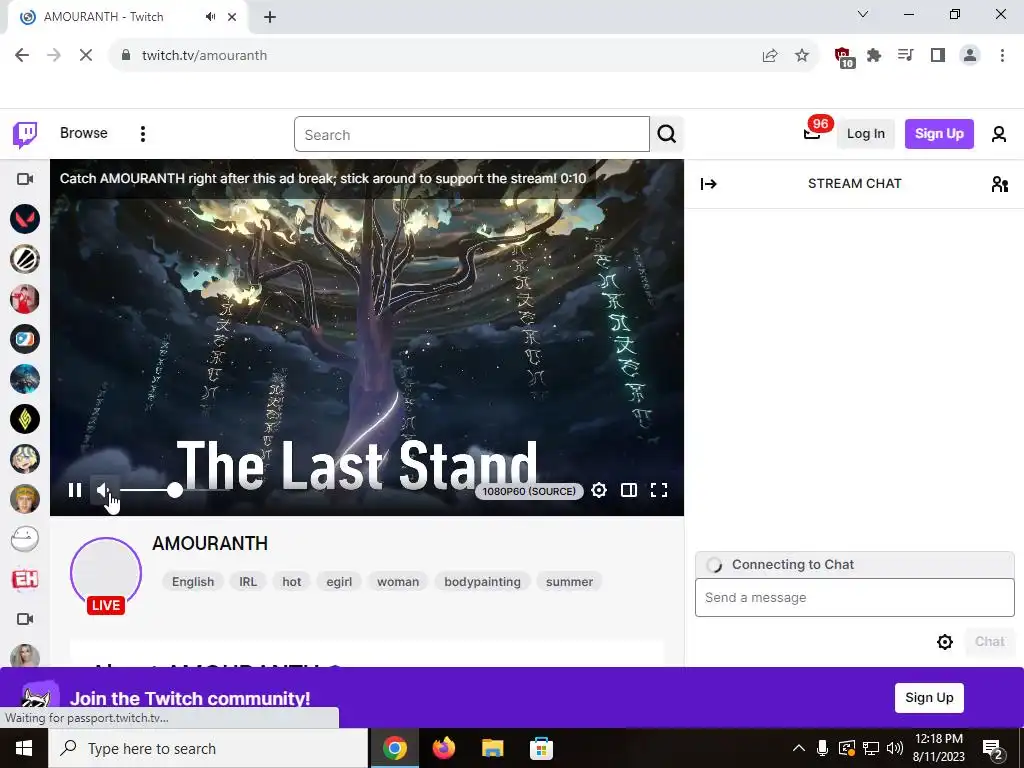Share this page using the share icon

click(770, 56)
